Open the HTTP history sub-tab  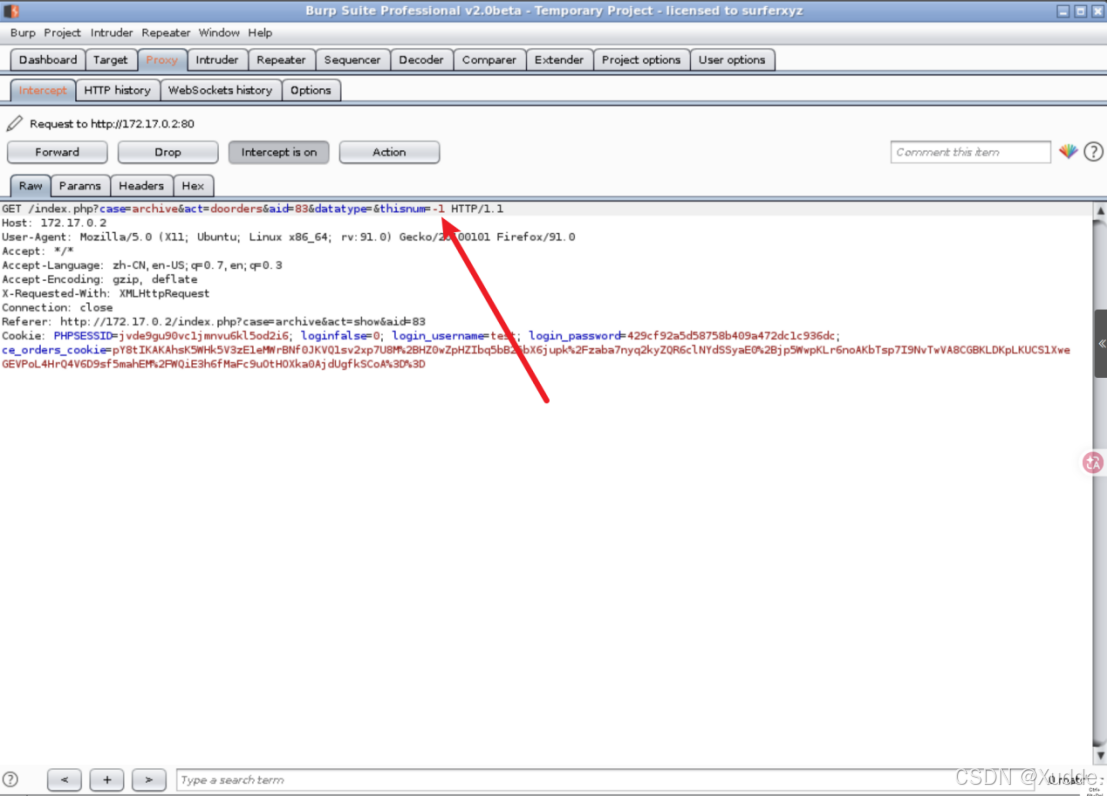[117, 90]
